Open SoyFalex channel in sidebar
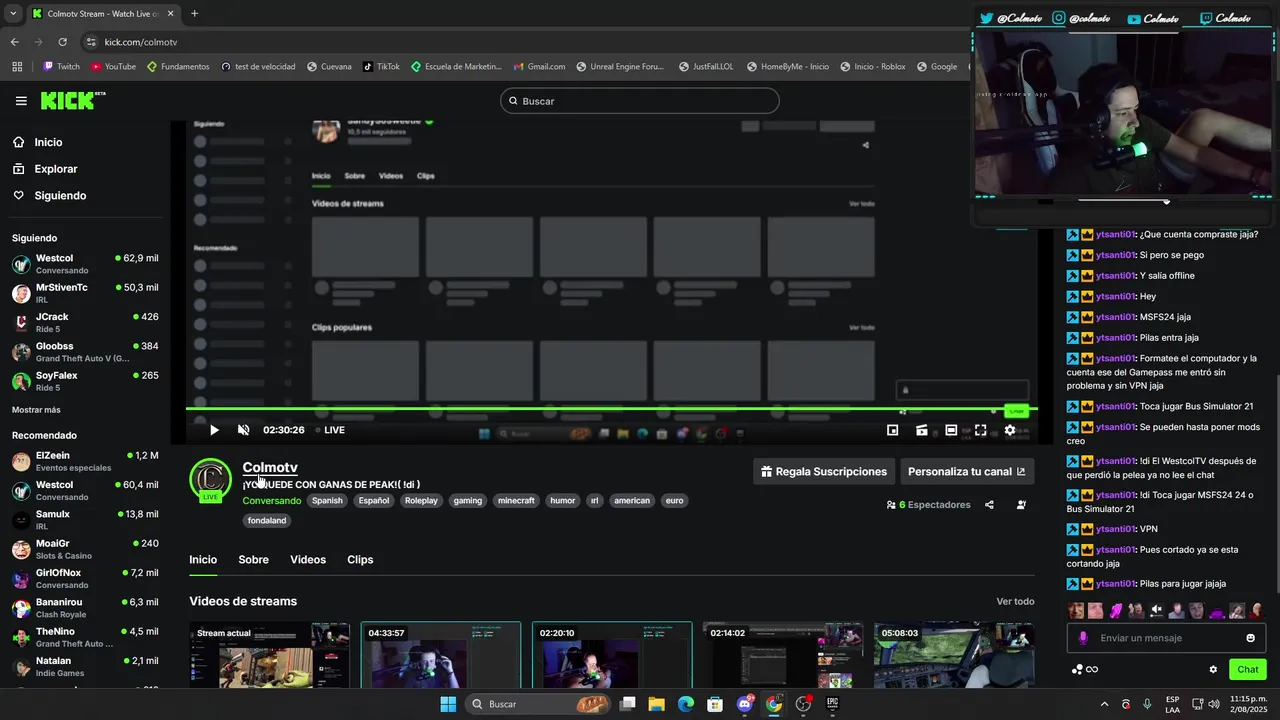The width and height of the screenshot is (1280, 720). [x=85, y=381]
